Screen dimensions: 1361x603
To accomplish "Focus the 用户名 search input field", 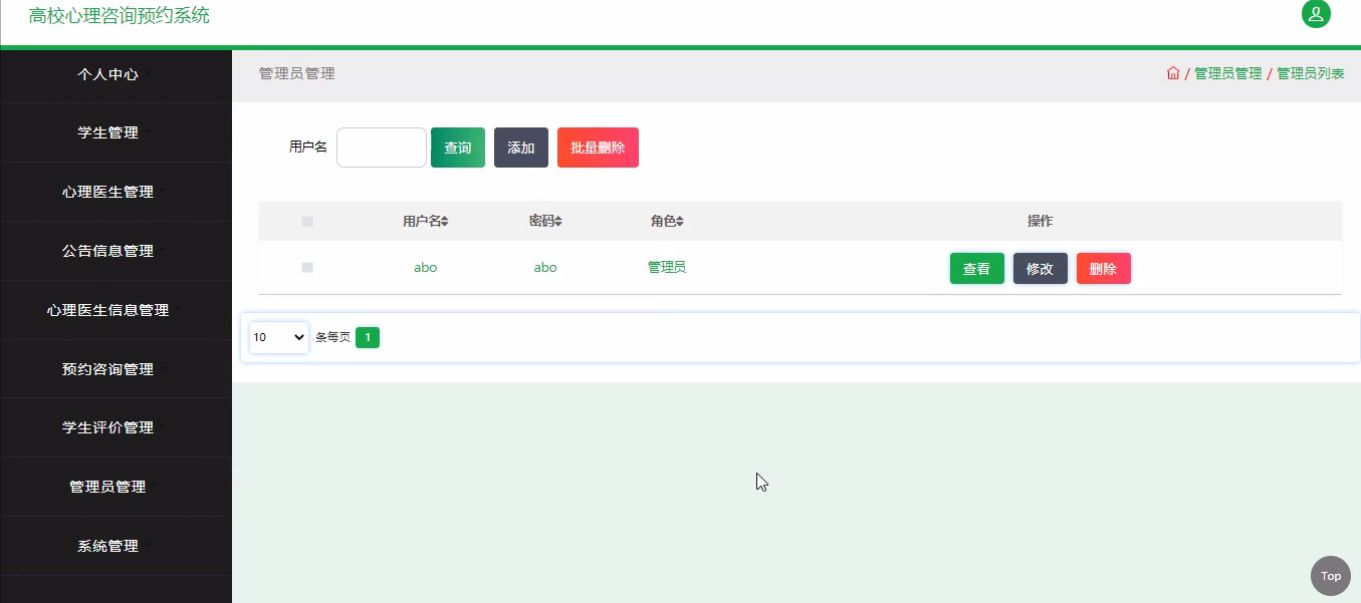I will [x=382, y=147].
